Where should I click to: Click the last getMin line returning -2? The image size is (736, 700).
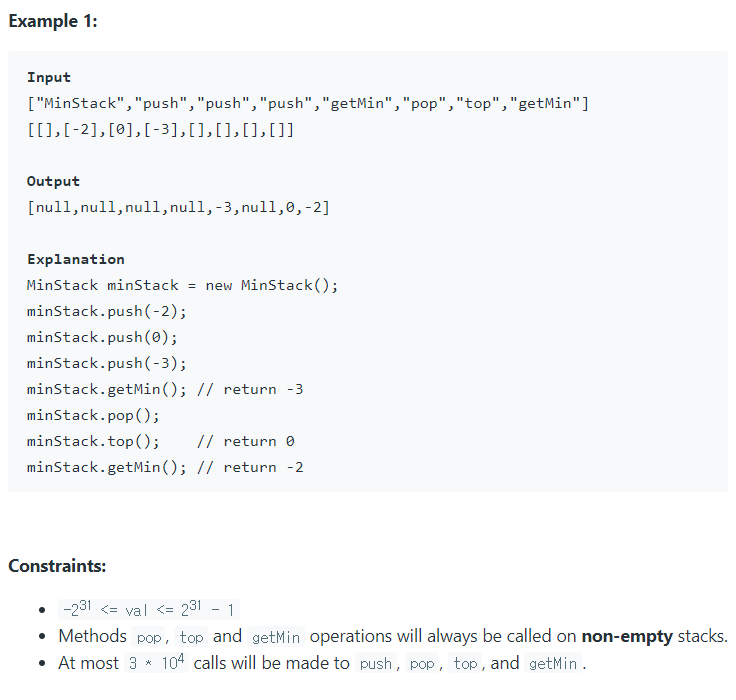pos(165,468)
